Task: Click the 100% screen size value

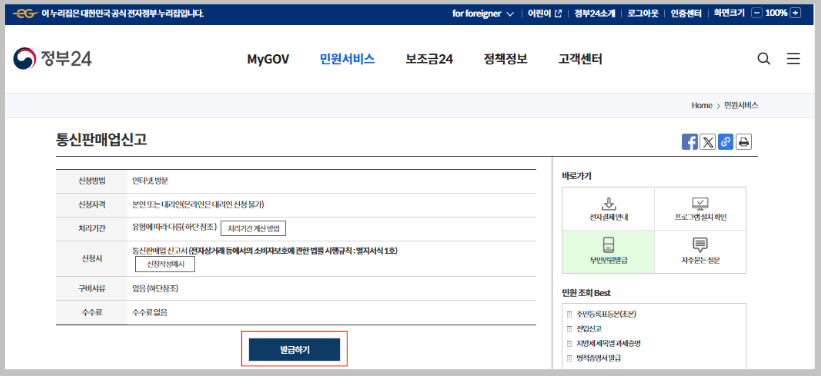Action: pos(776,13)
